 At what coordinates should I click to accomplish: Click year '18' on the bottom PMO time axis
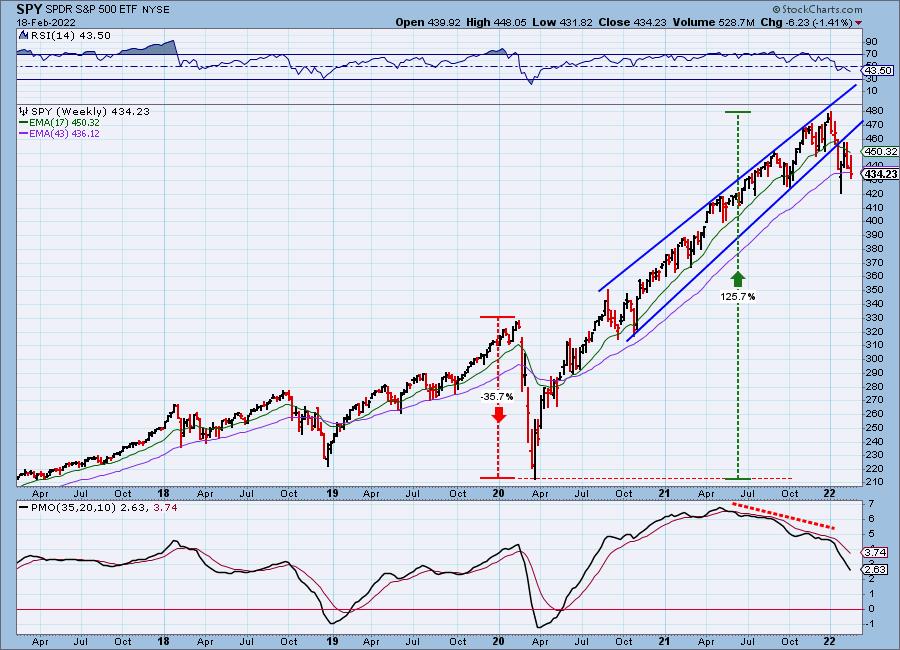(x=164, y=641)
